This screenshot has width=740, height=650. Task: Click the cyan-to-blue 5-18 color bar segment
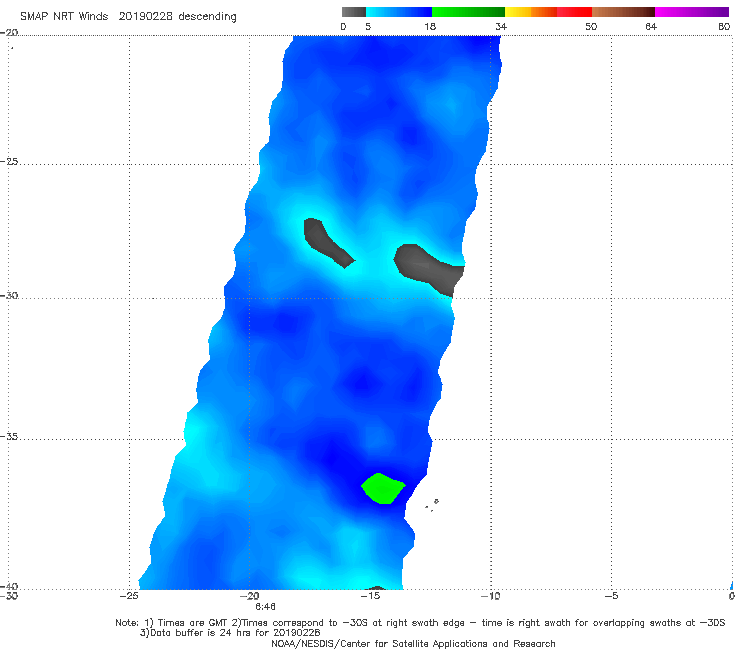(x=399, y=12)
